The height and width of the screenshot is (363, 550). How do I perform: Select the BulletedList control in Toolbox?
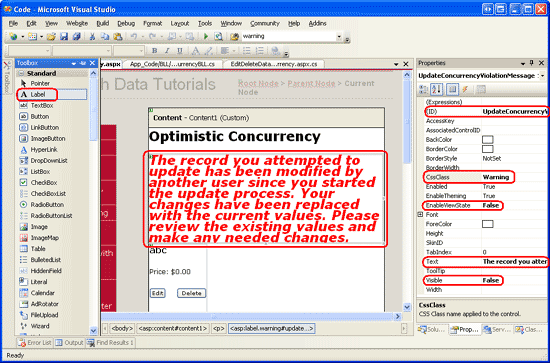(x=52, y=260)
